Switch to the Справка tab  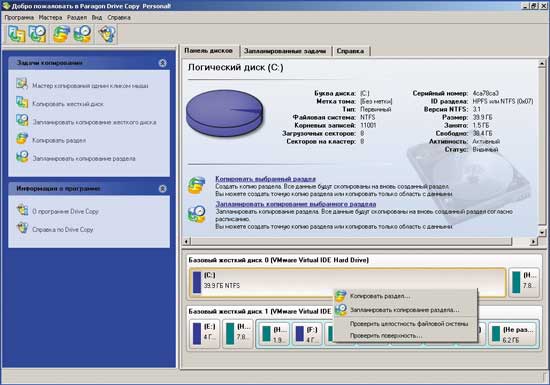pyautogui.click(x=350, y=51)
